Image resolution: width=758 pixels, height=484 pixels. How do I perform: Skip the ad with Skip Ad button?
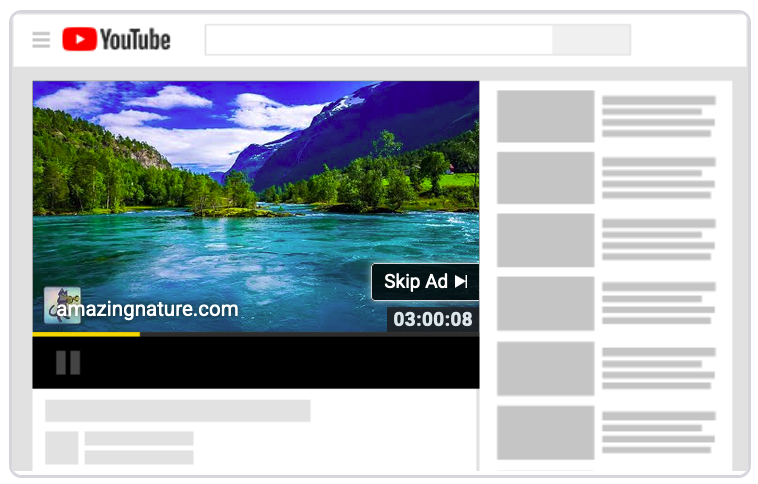tap(425, 282)
